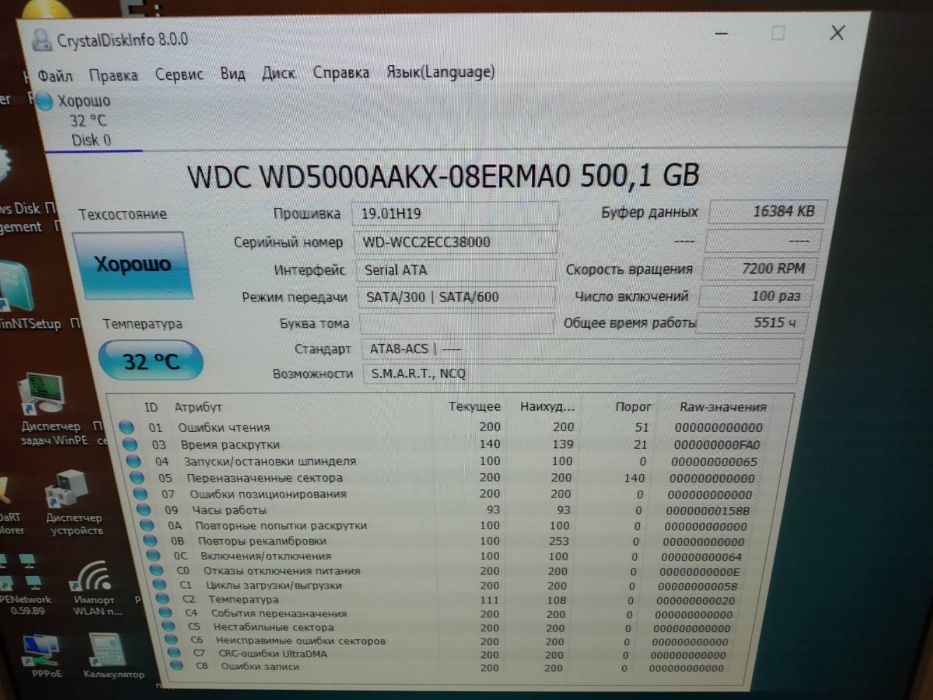
Task: Select the Переназначенные сектора attribute text
Action: point(265,478)
